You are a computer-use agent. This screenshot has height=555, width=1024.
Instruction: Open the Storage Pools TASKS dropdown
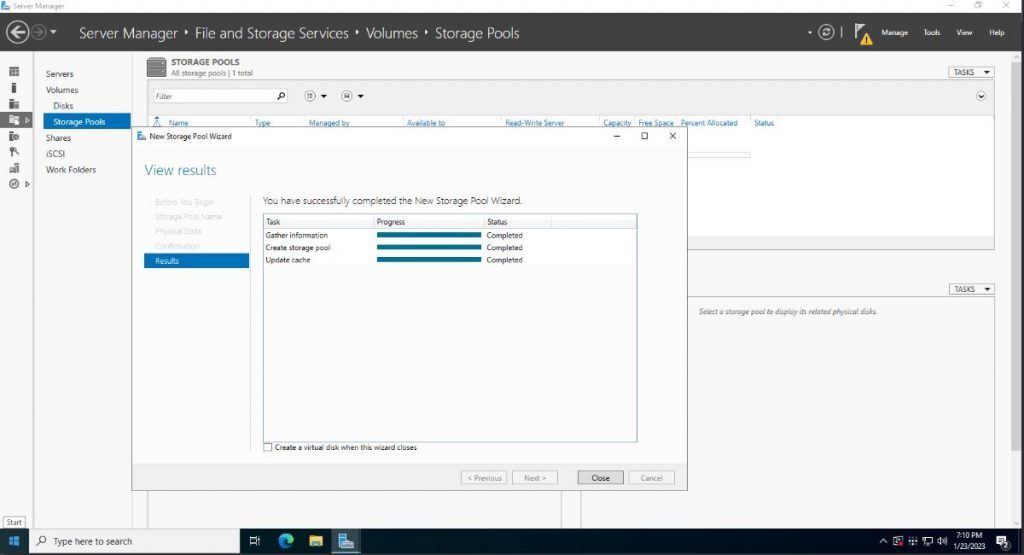[971, 72]
